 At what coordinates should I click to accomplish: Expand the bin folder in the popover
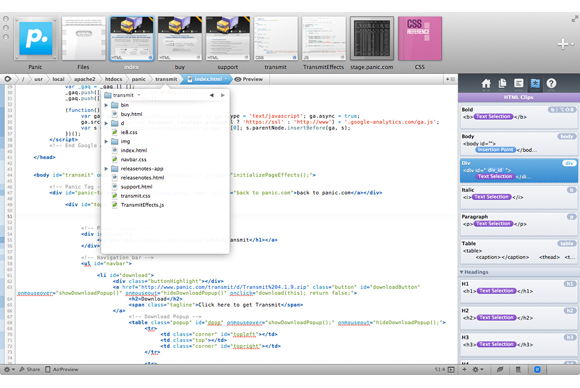coord(106,105)
